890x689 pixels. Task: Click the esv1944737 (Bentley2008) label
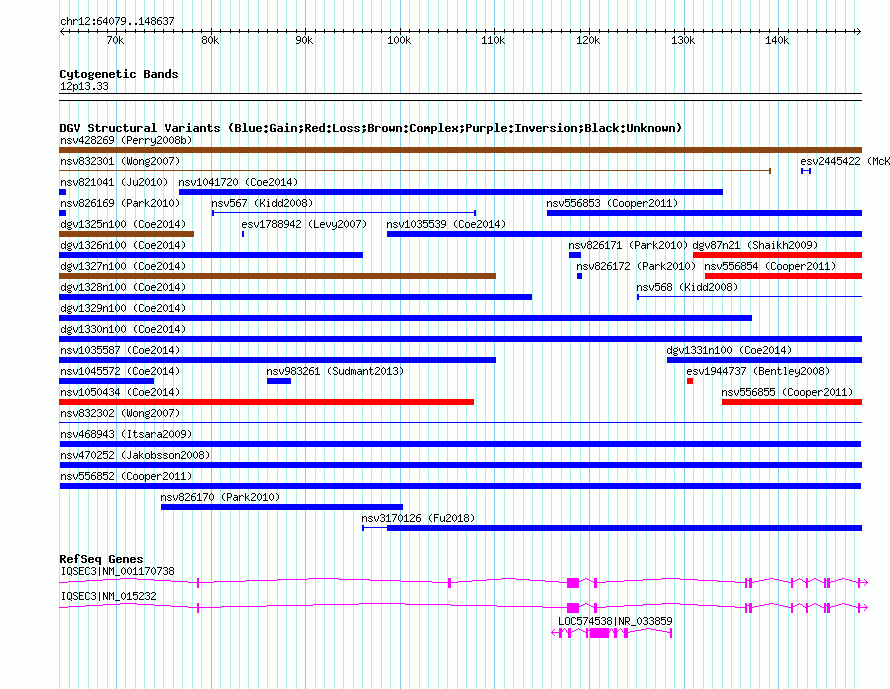pos(758,371)
